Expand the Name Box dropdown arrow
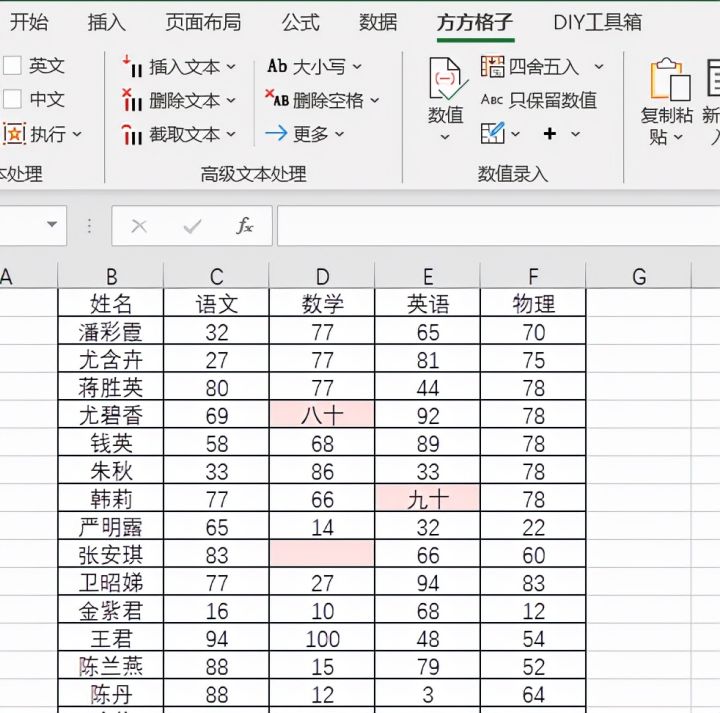This screenshot has width=720, height=713. click(52, 225)
